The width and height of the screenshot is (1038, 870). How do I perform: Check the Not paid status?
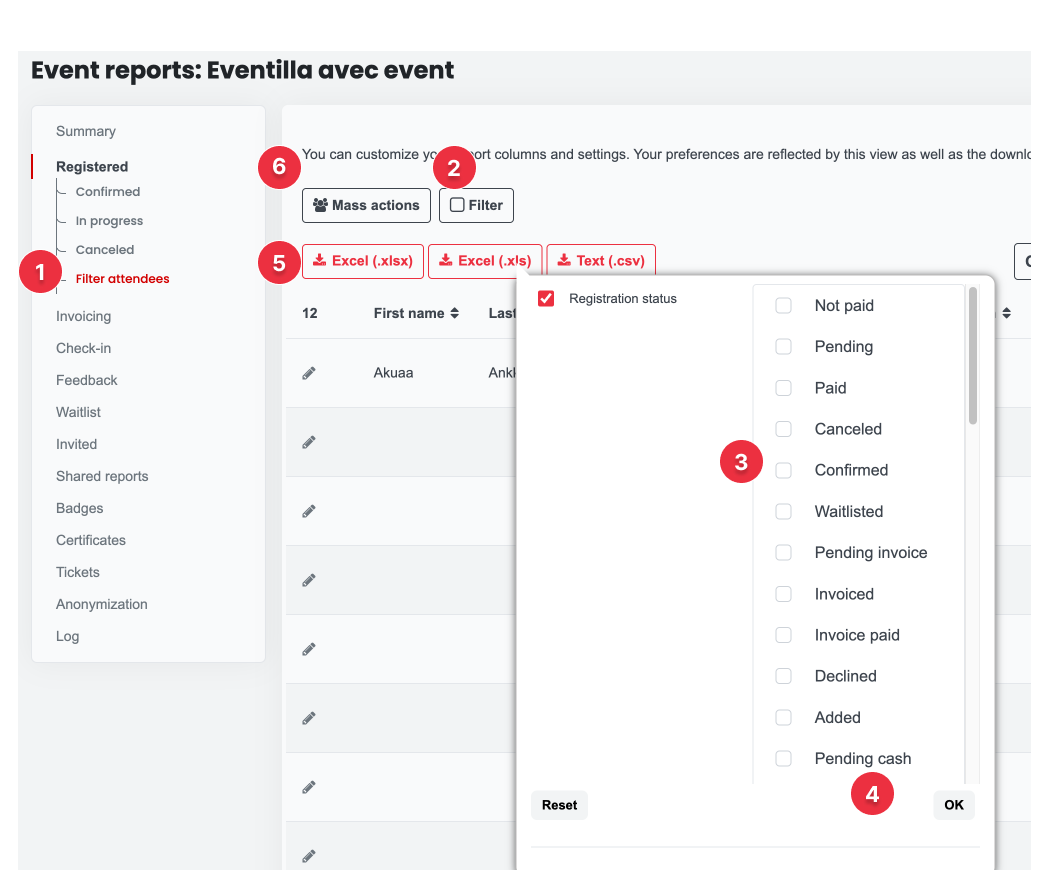pos(783,305)
